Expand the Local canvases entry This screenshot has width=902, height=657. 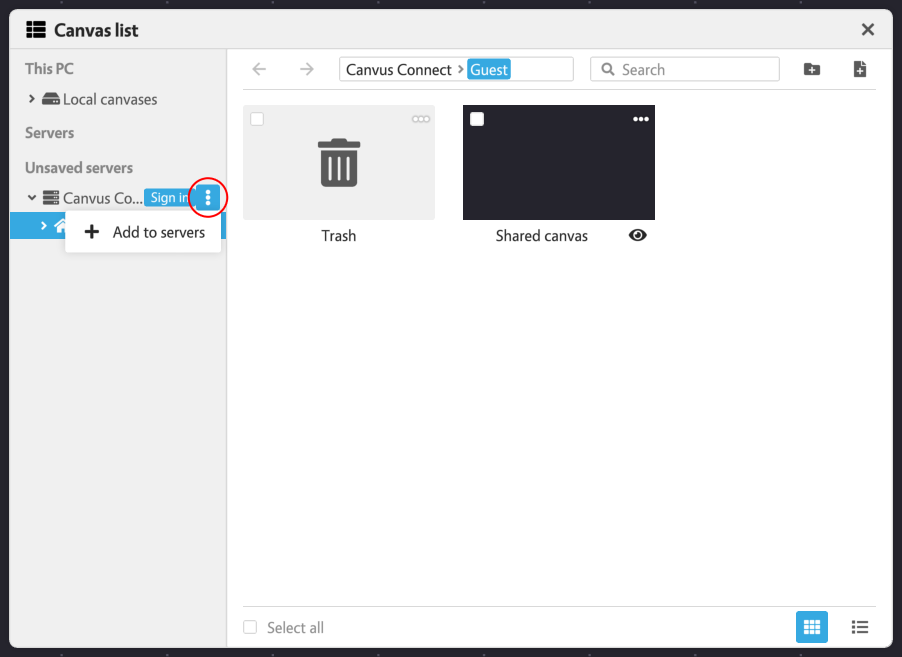point(29,99)
